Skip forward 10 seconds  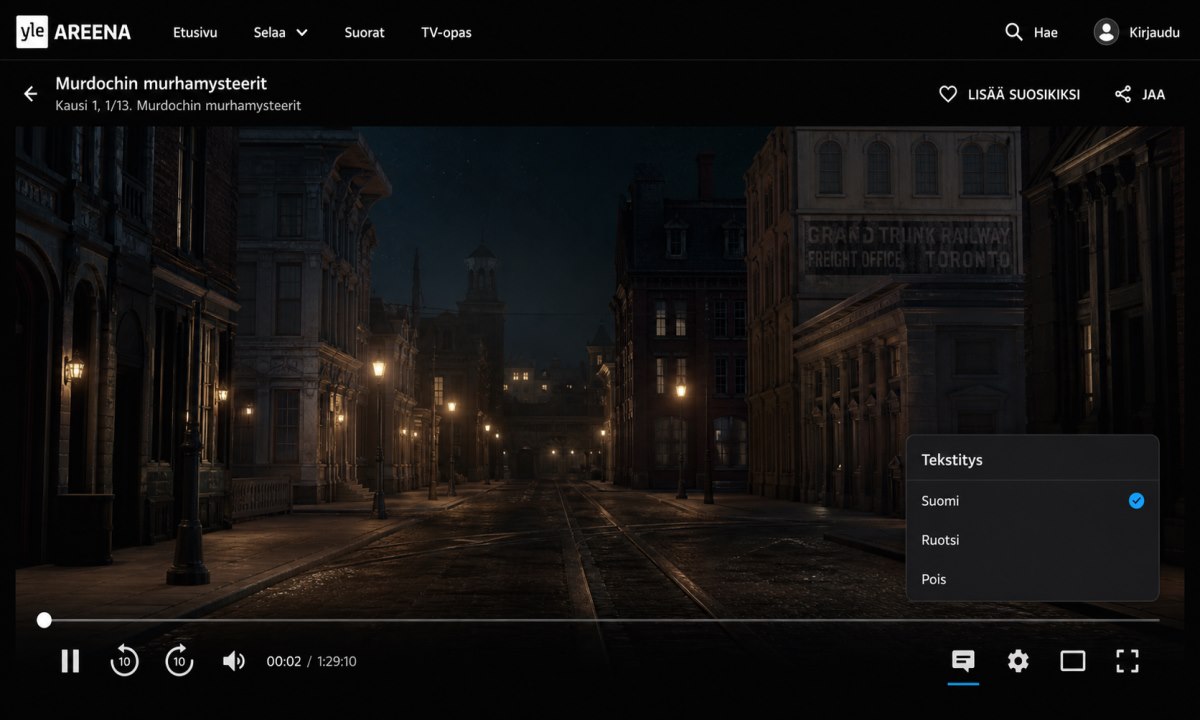[x=179, y=661]
